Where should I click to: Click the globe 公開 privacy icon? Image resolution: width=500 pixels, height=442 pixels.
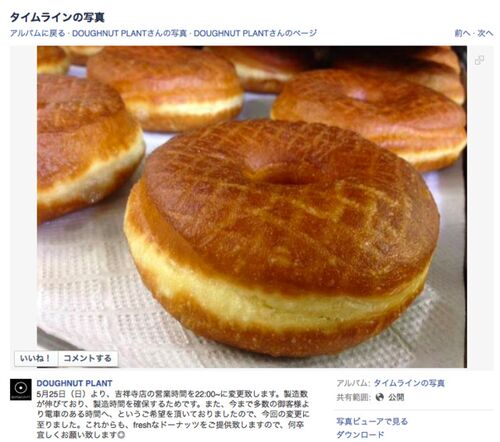(379, 397)
